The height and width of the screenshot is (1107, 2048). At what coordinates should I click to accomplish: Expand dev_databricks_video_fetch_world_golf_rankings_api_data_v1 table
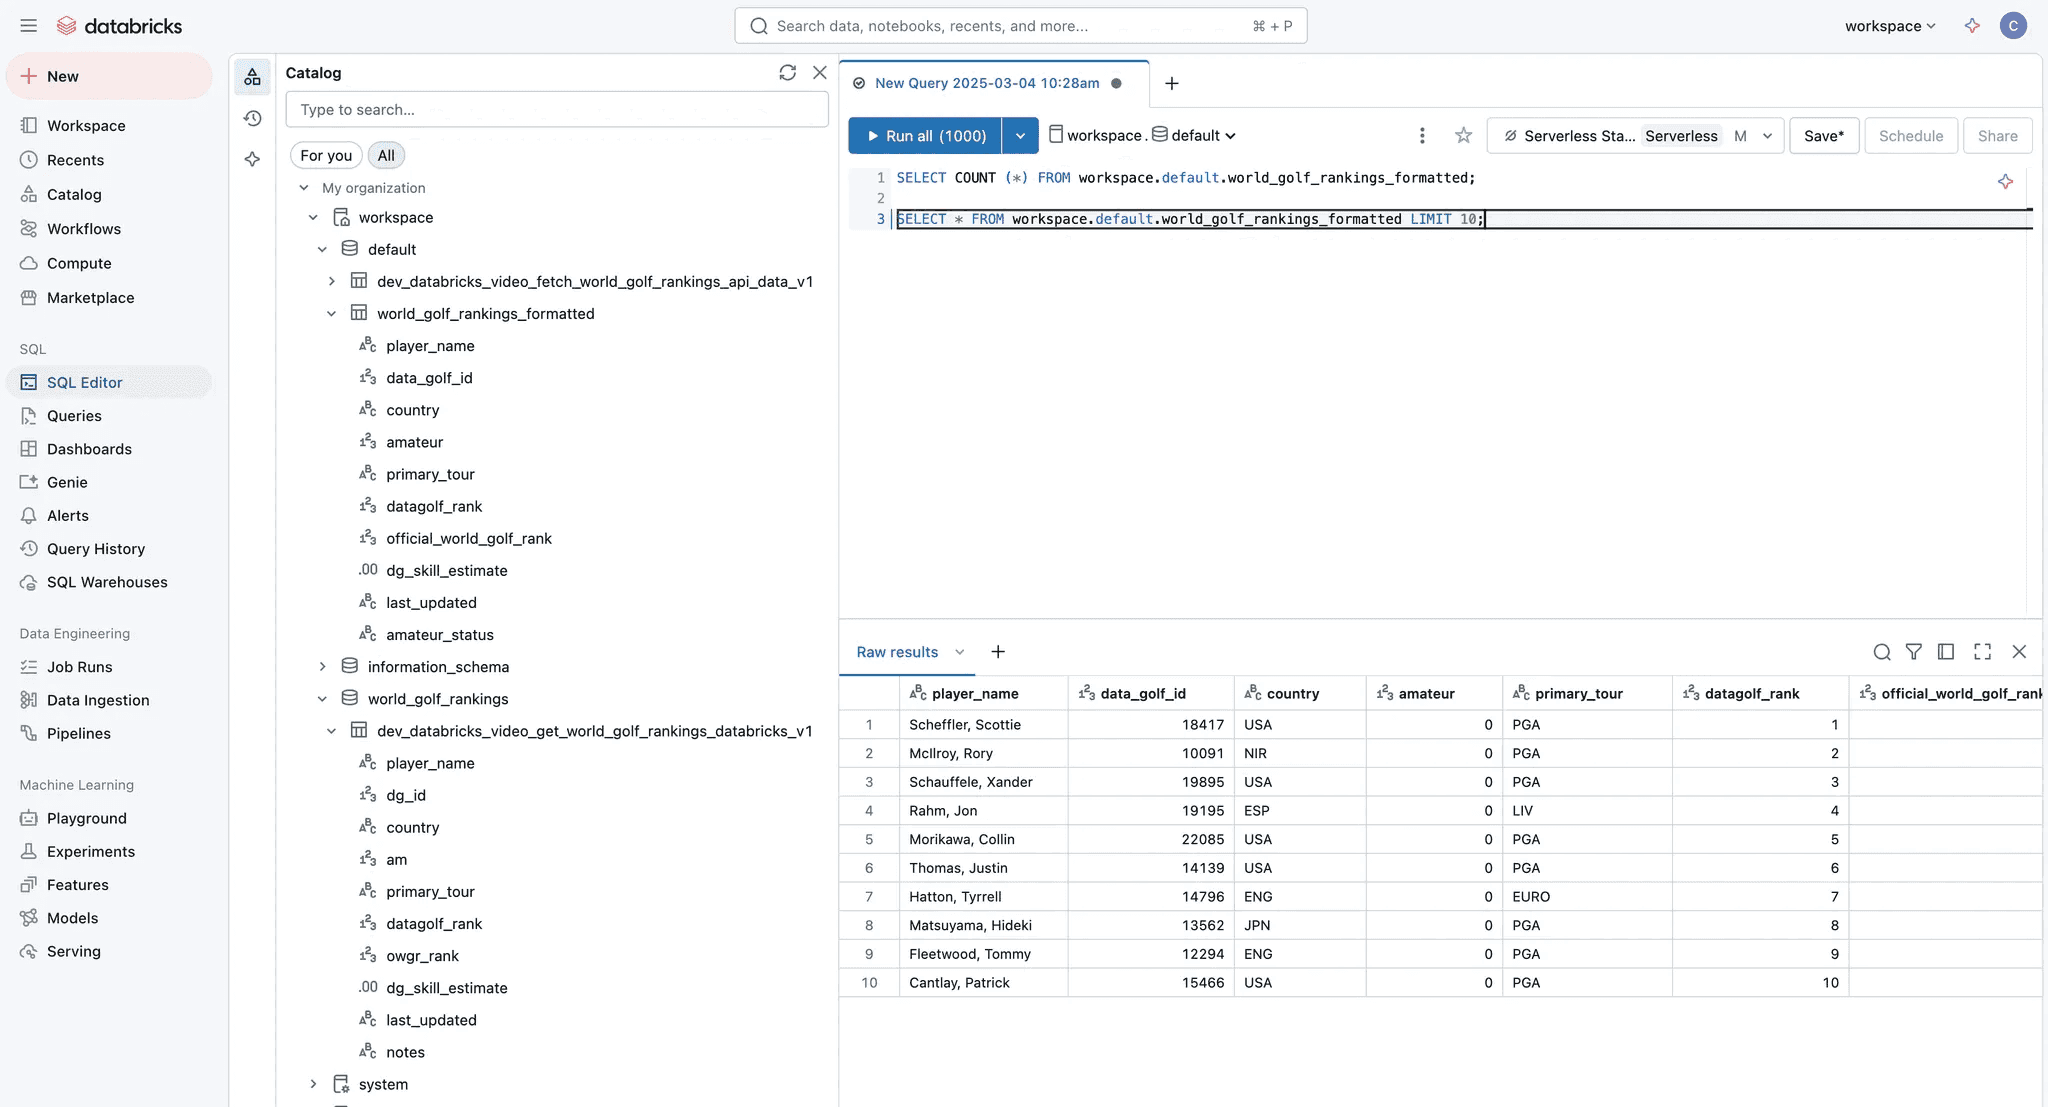(x=331, y=282)
